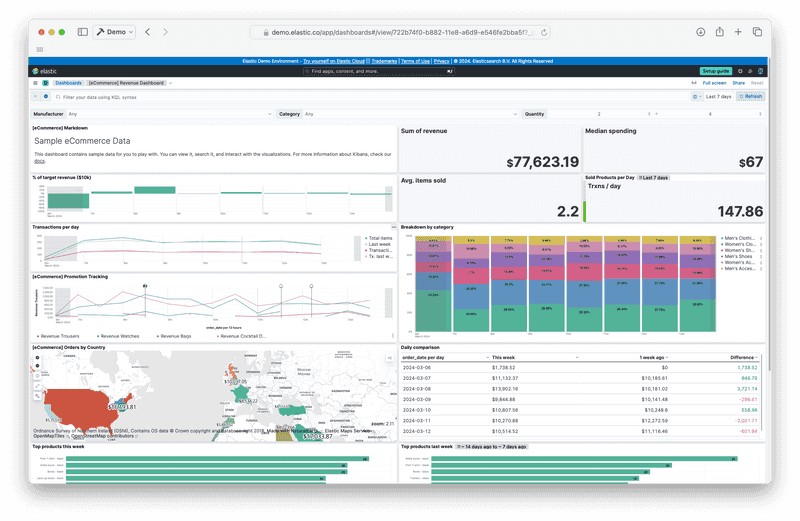This screenshot has height=521, width=800.
Task: Select the Dashboards breadcrumb
Action: [68, 83]
